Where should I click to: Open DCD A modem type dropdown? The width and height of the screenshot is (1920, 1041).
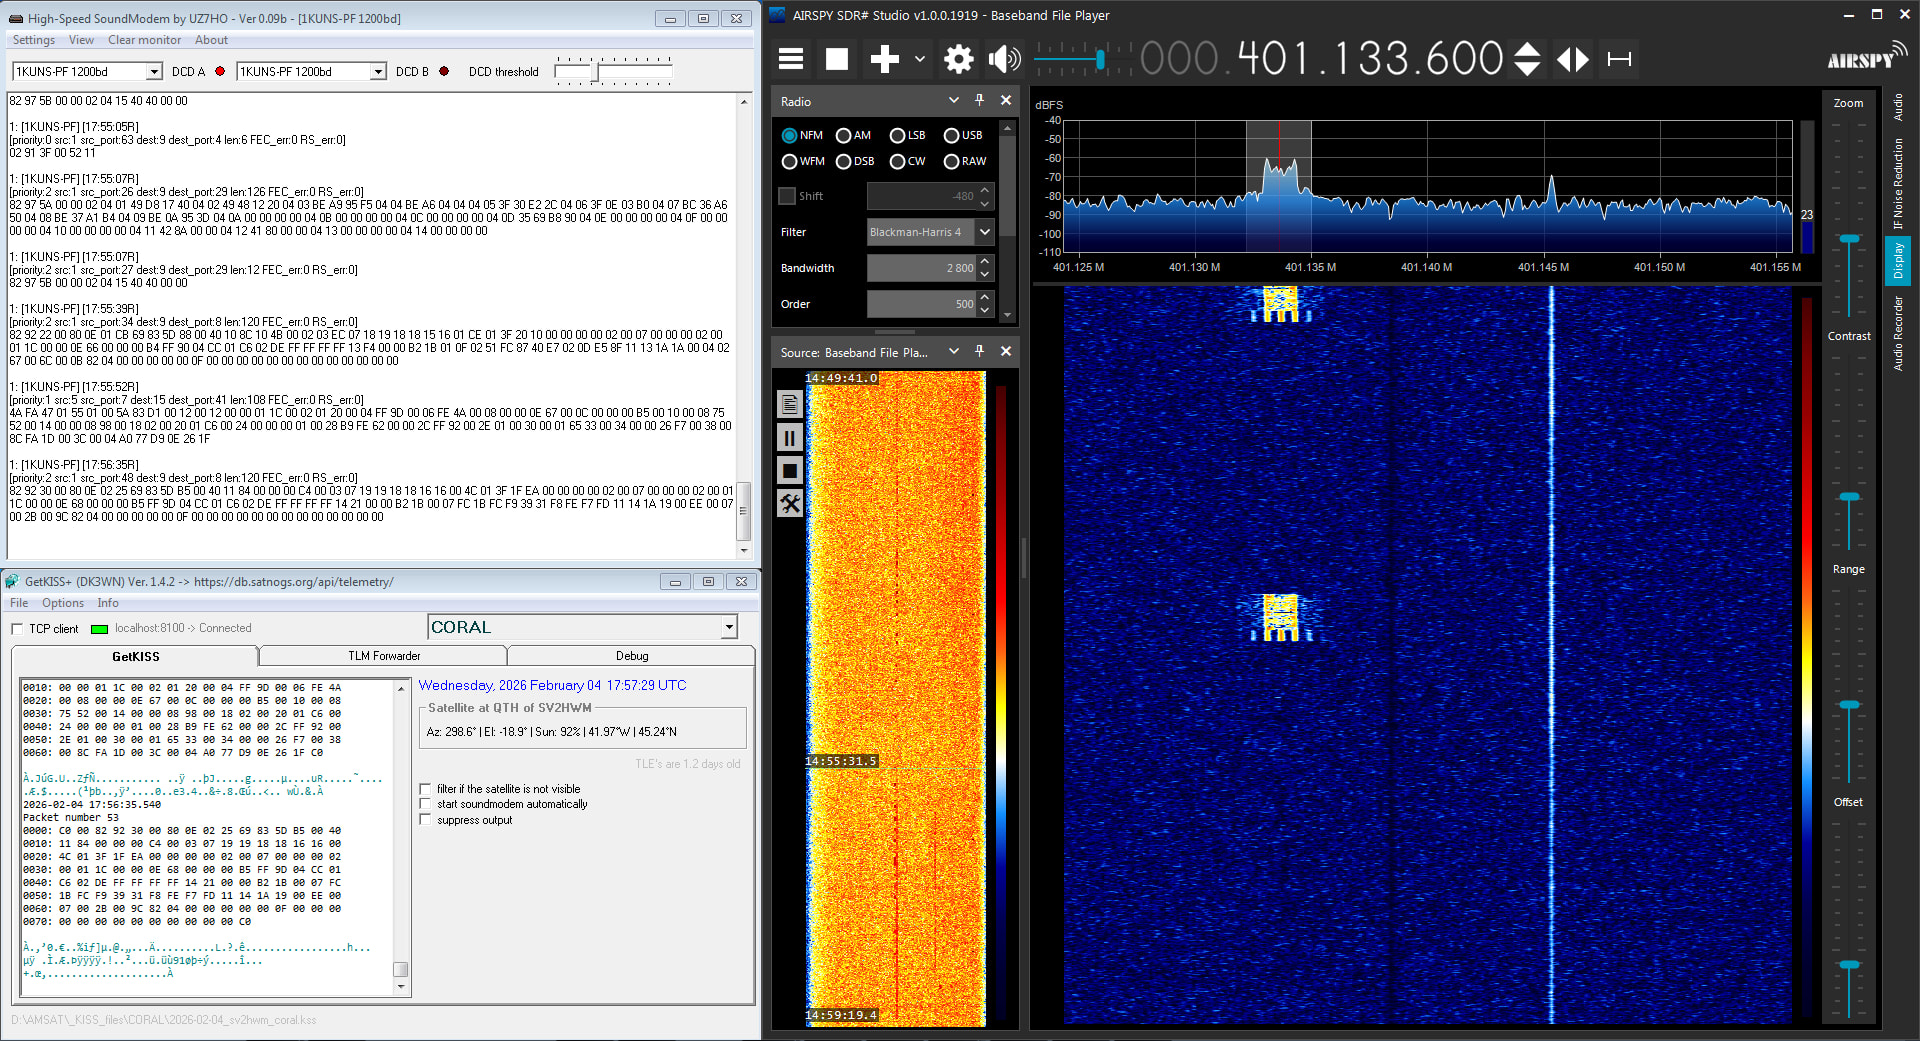click(x=154, y=72)
